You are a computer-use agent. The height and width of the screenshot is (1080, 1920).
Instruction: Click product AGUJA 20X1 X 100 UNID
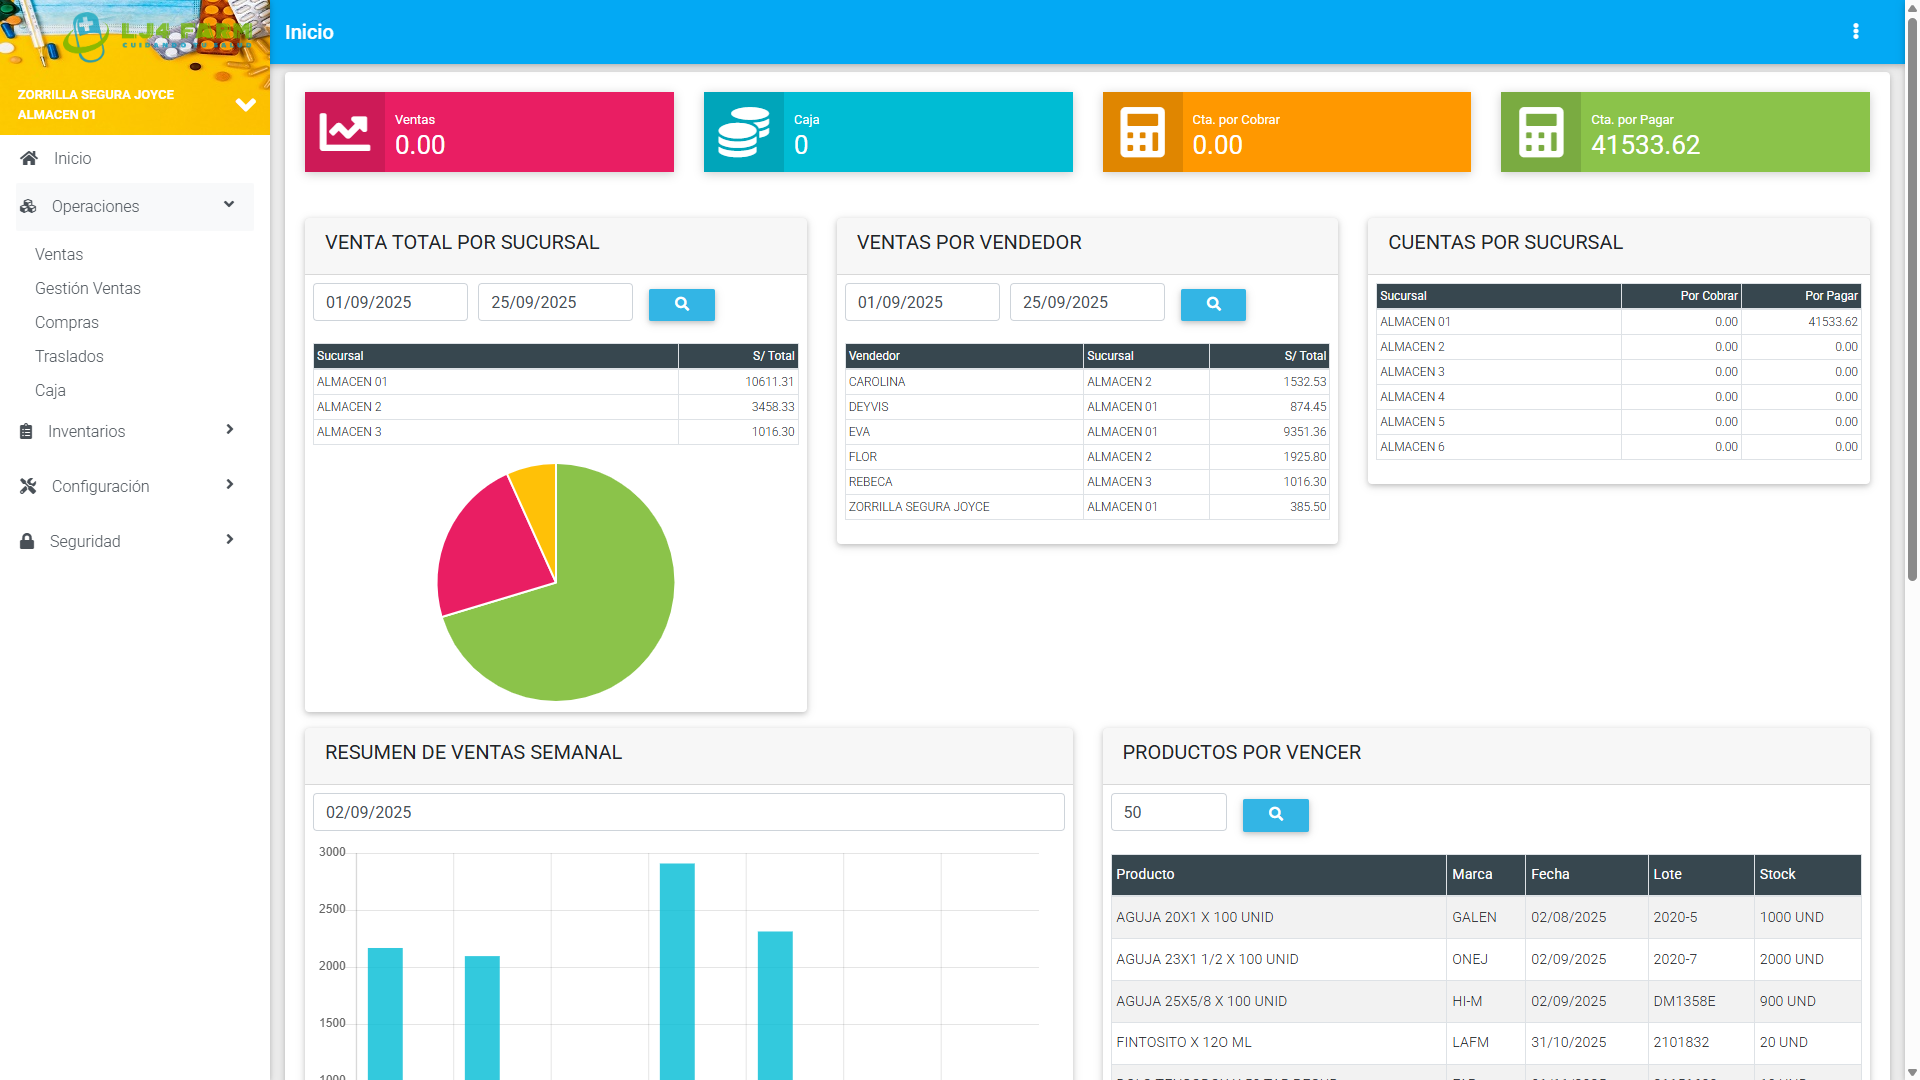click(x=1195, y=917)
